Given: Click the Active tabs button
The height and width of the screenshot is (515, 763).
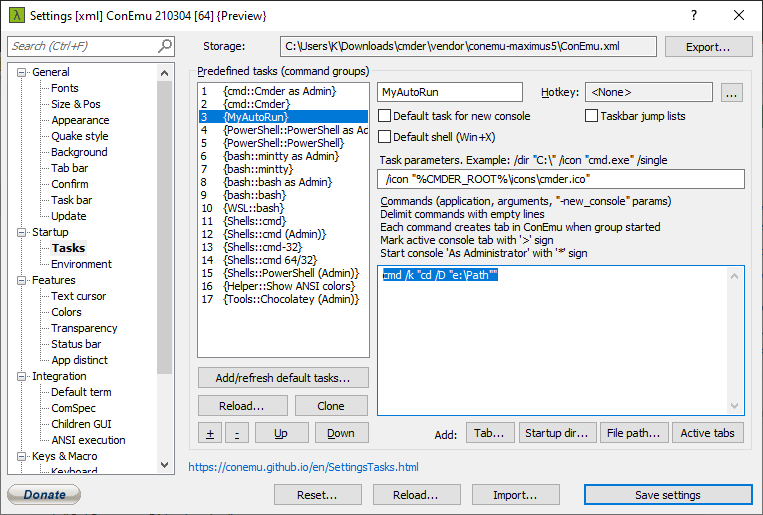Looking at the screenshot, I should (x=708, y=433).
